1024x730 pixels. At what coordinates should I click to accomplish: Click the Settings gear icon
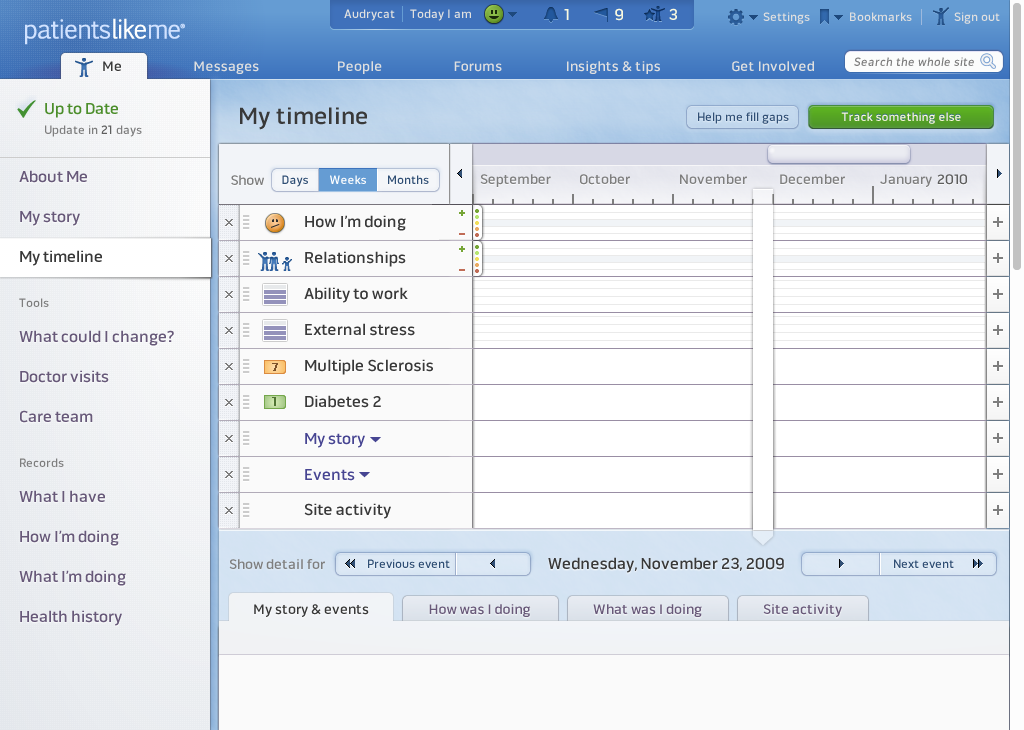point(735,17)
